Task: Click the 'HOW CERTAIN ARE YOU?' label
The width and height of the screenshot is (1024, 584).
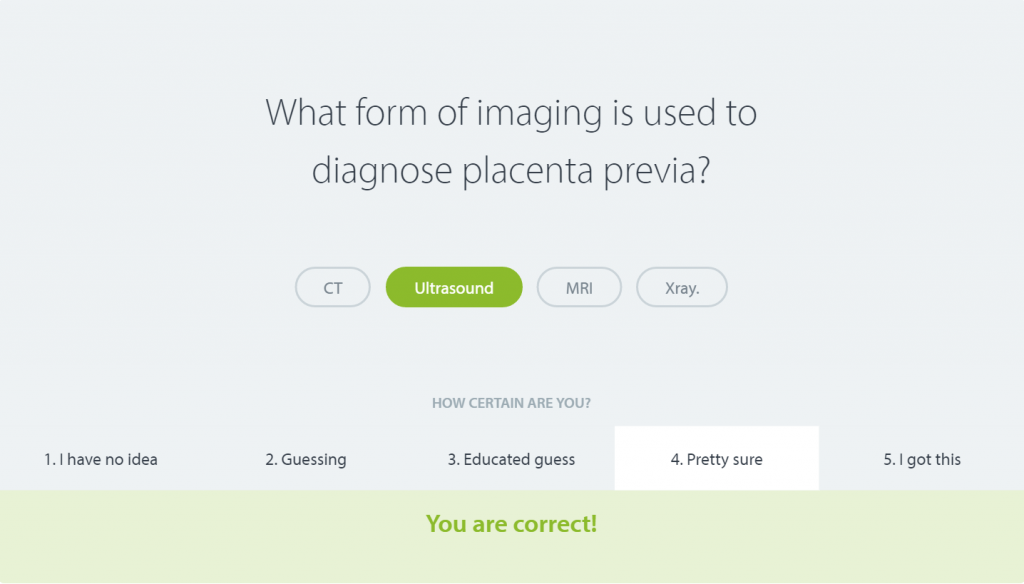Action: [x=511, y=403]
